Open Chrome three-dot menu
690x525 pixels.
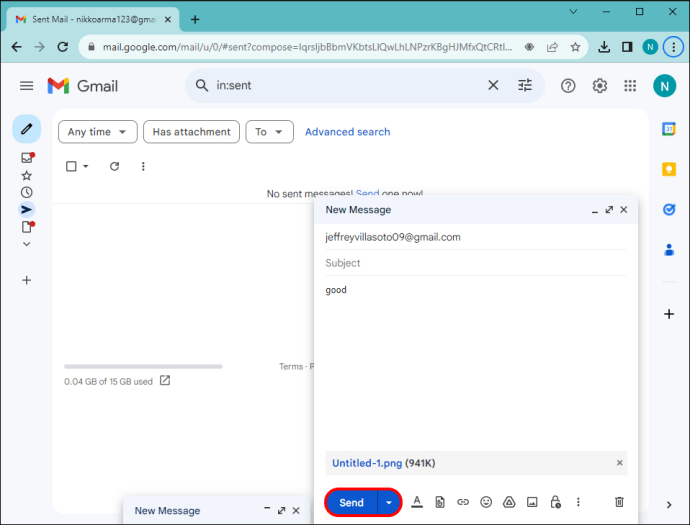(x=673, y=47)
